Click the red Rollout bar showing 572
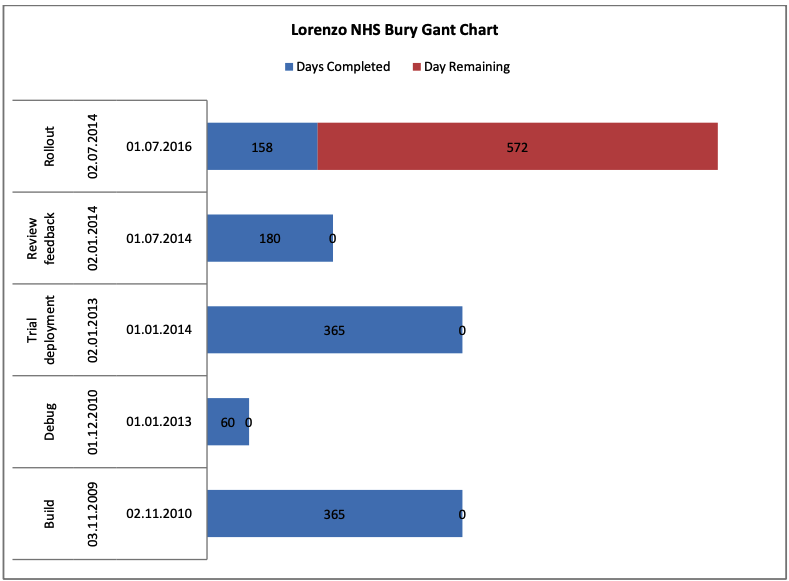This screenshot has width=789, height=581. pos(517,146)
